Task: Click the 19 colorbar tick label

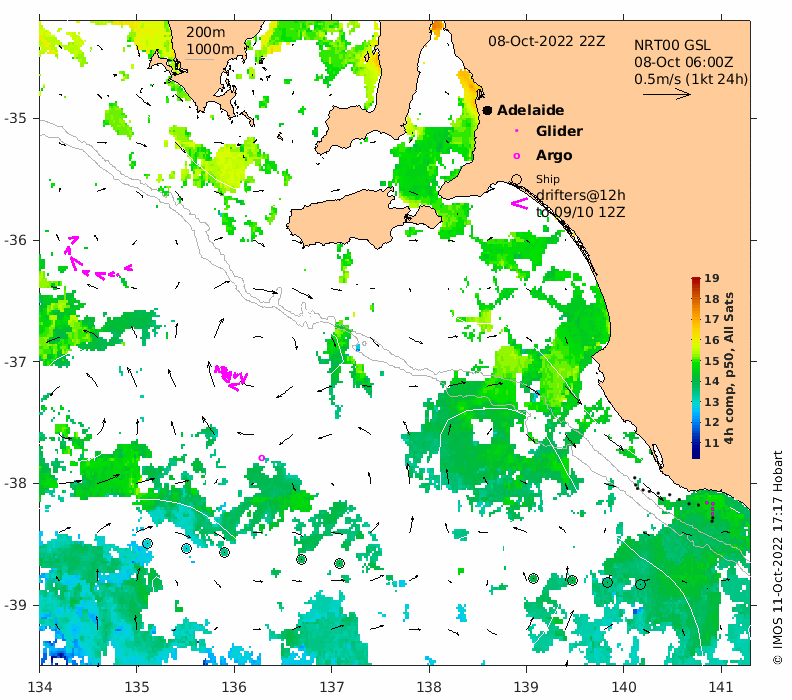Action: click(712, 278)
